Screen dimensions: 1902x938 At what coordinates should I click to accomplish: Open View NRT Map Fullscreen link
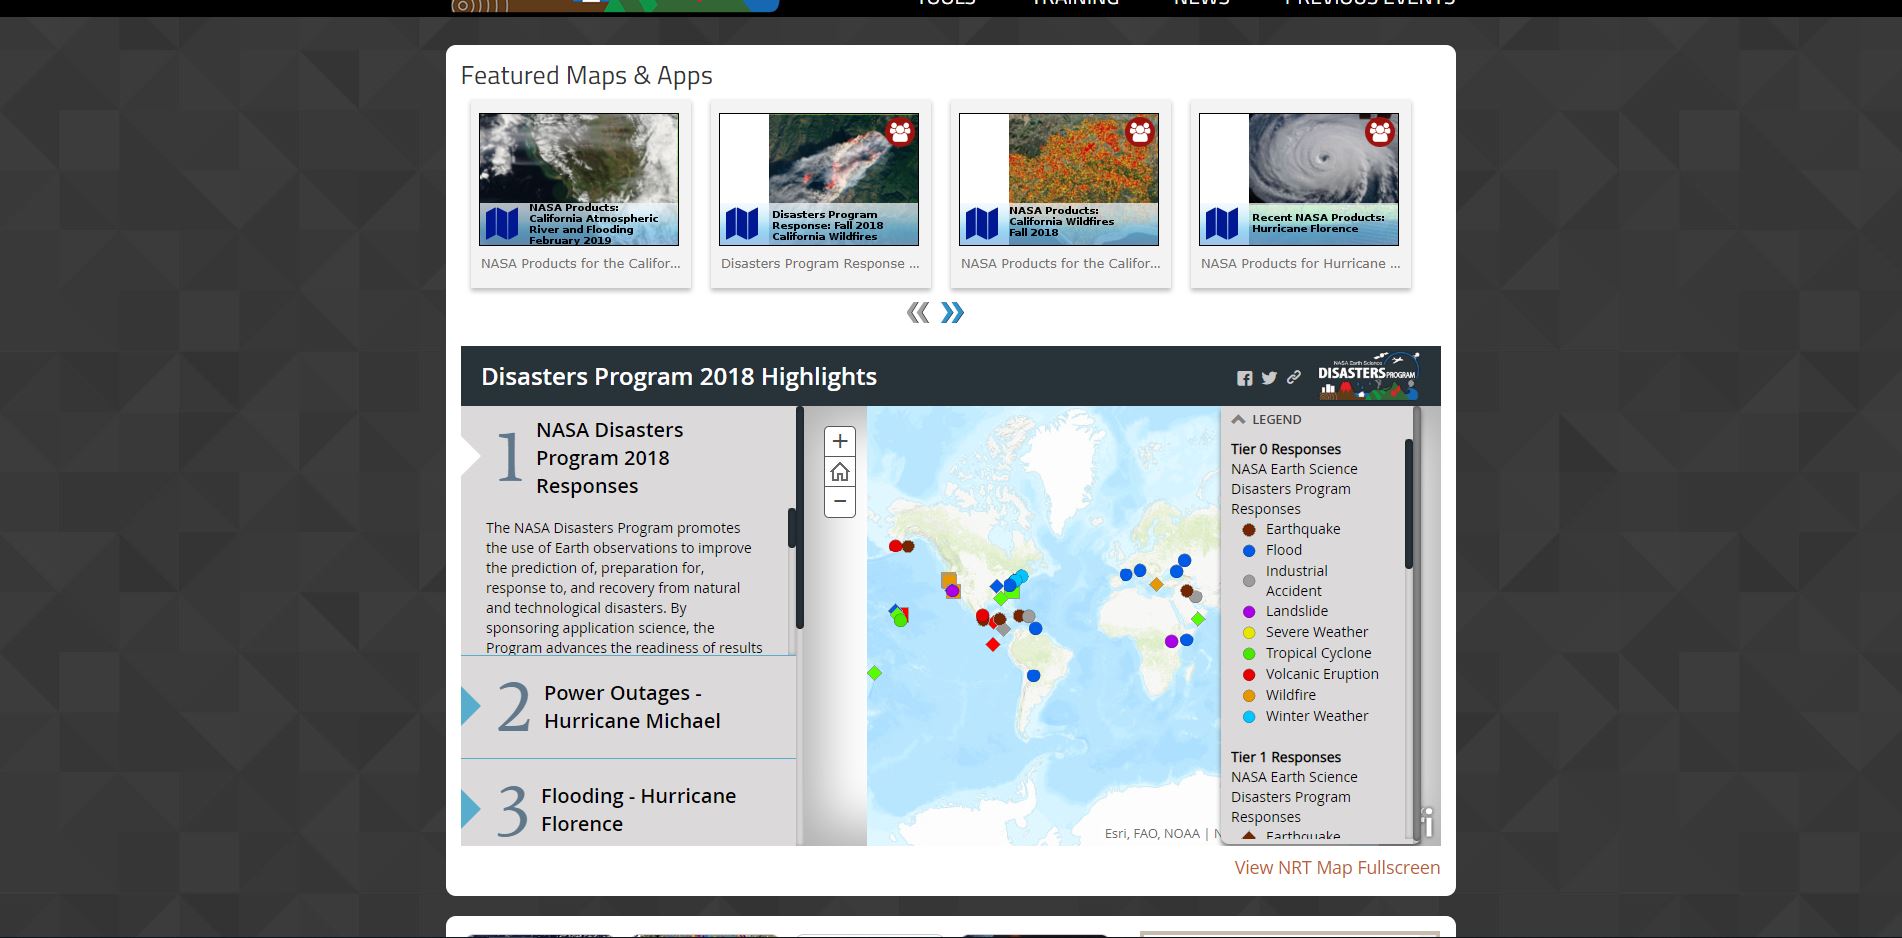[1337, 868]
